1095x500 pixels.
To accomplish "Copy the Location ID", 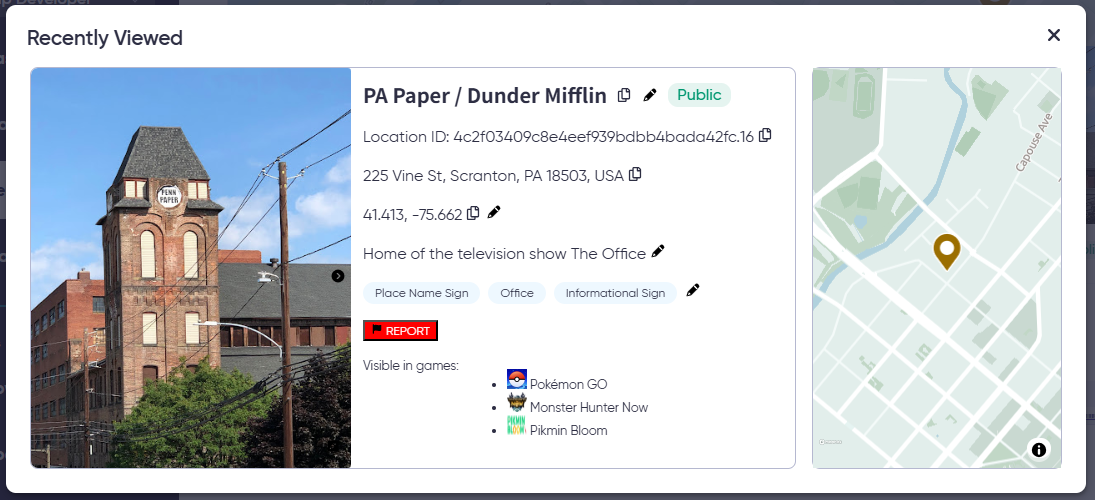I will (x=765, y=135).
